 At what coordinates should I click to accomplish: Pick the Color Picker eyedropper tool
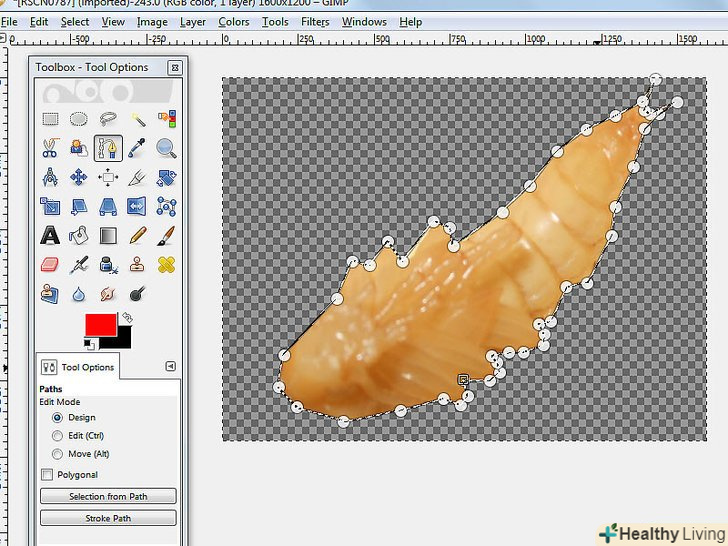point(137,148)
